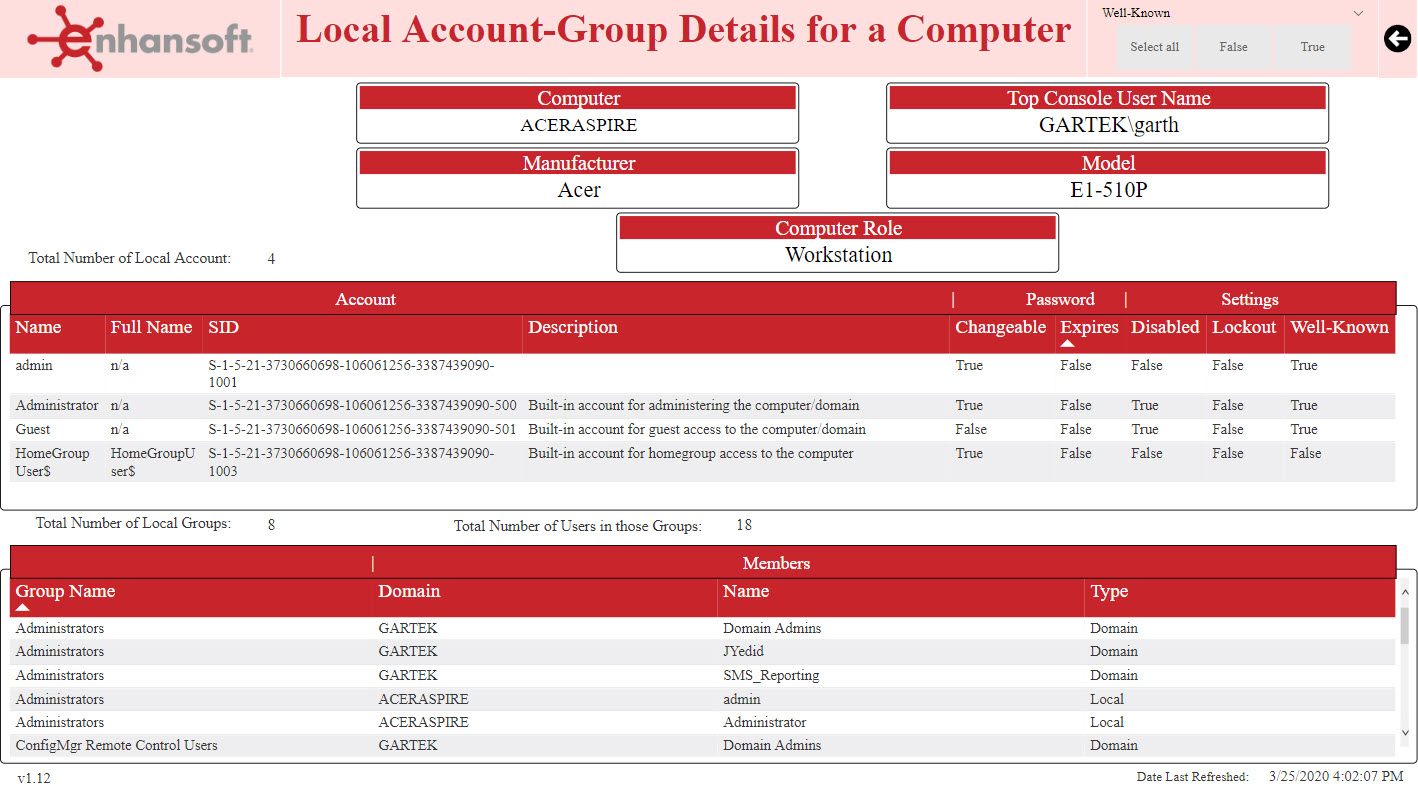Click the Date Last Refreshed timestamp
Screen dimensions: 1418x797
pyautogui.click(x=1335, y=776)
